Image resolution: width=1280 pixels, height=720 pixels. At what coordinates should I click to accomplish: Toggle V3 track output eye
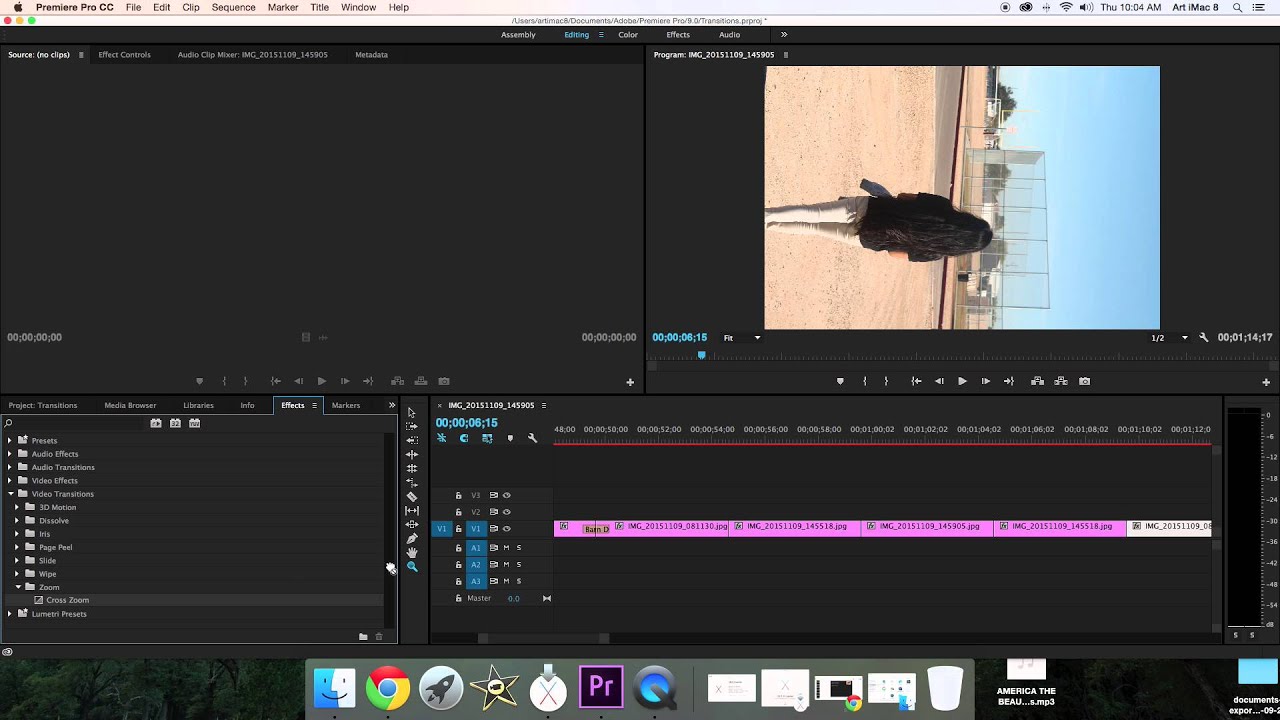[x=506, y=495]
